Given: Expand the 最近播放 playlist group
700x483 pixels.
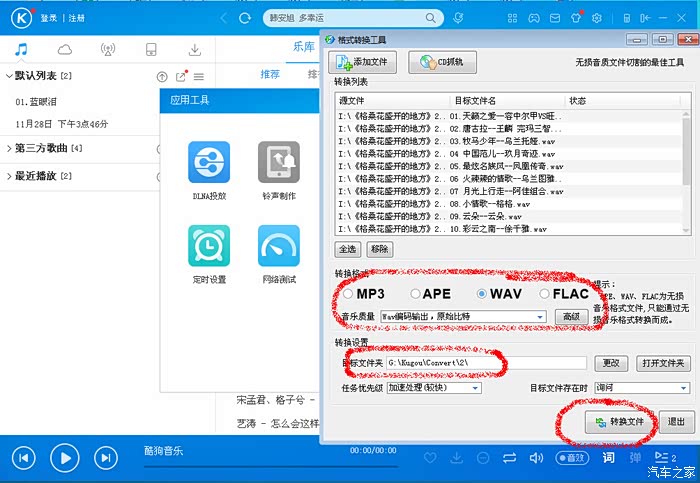Looking at the screenshot, I should coord(9,176).
